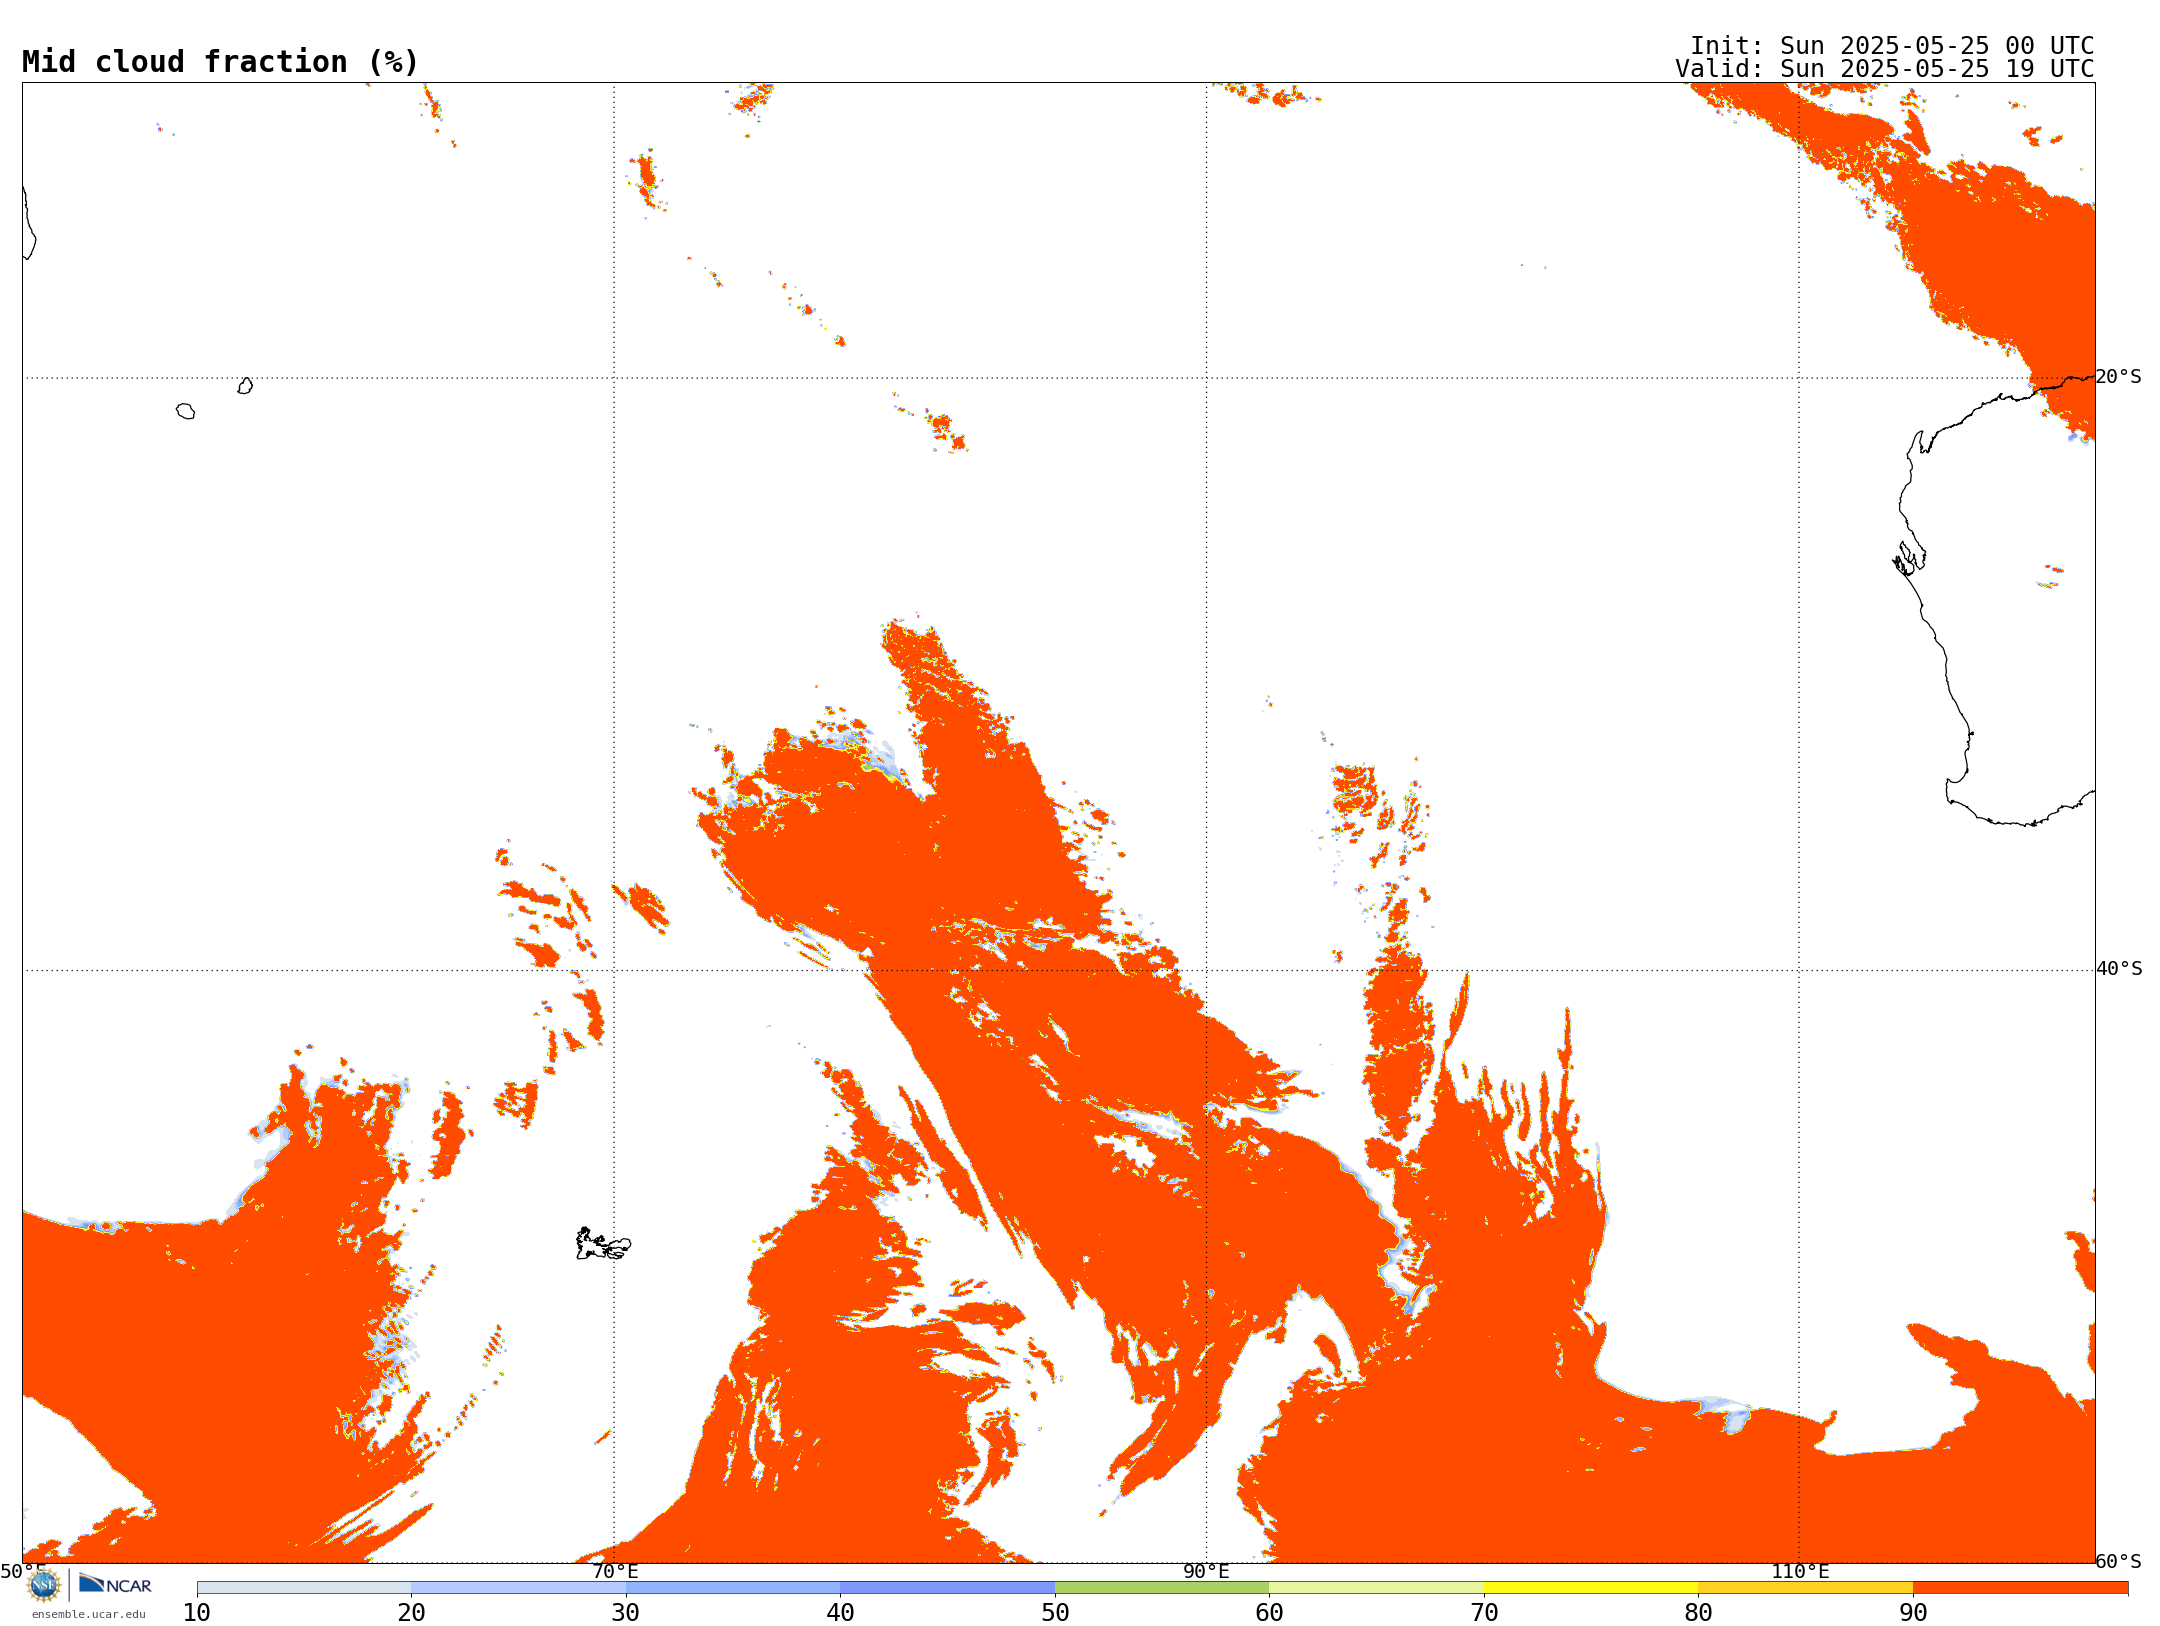Click the NCAR logo
2160x1626 pixels.
[115, 1584]
